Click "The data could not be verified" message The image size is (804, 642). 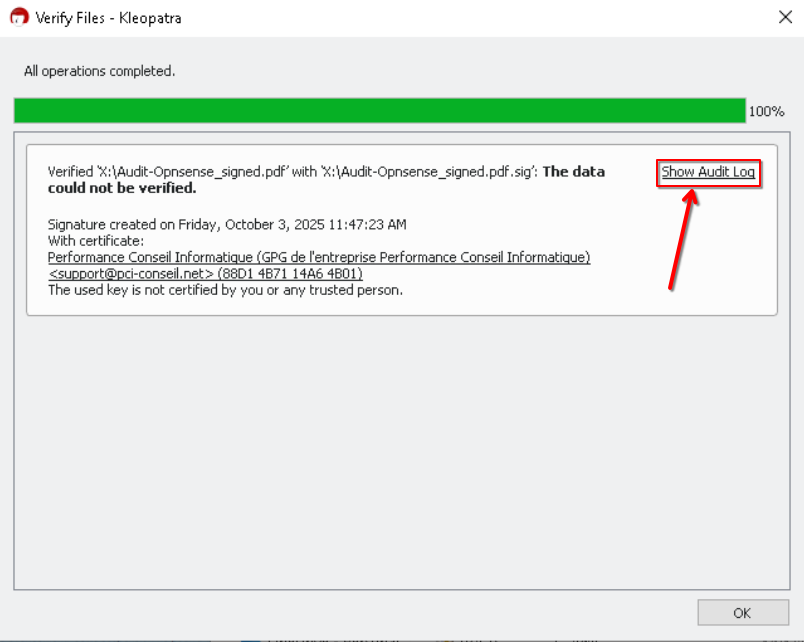coord(573,172)
